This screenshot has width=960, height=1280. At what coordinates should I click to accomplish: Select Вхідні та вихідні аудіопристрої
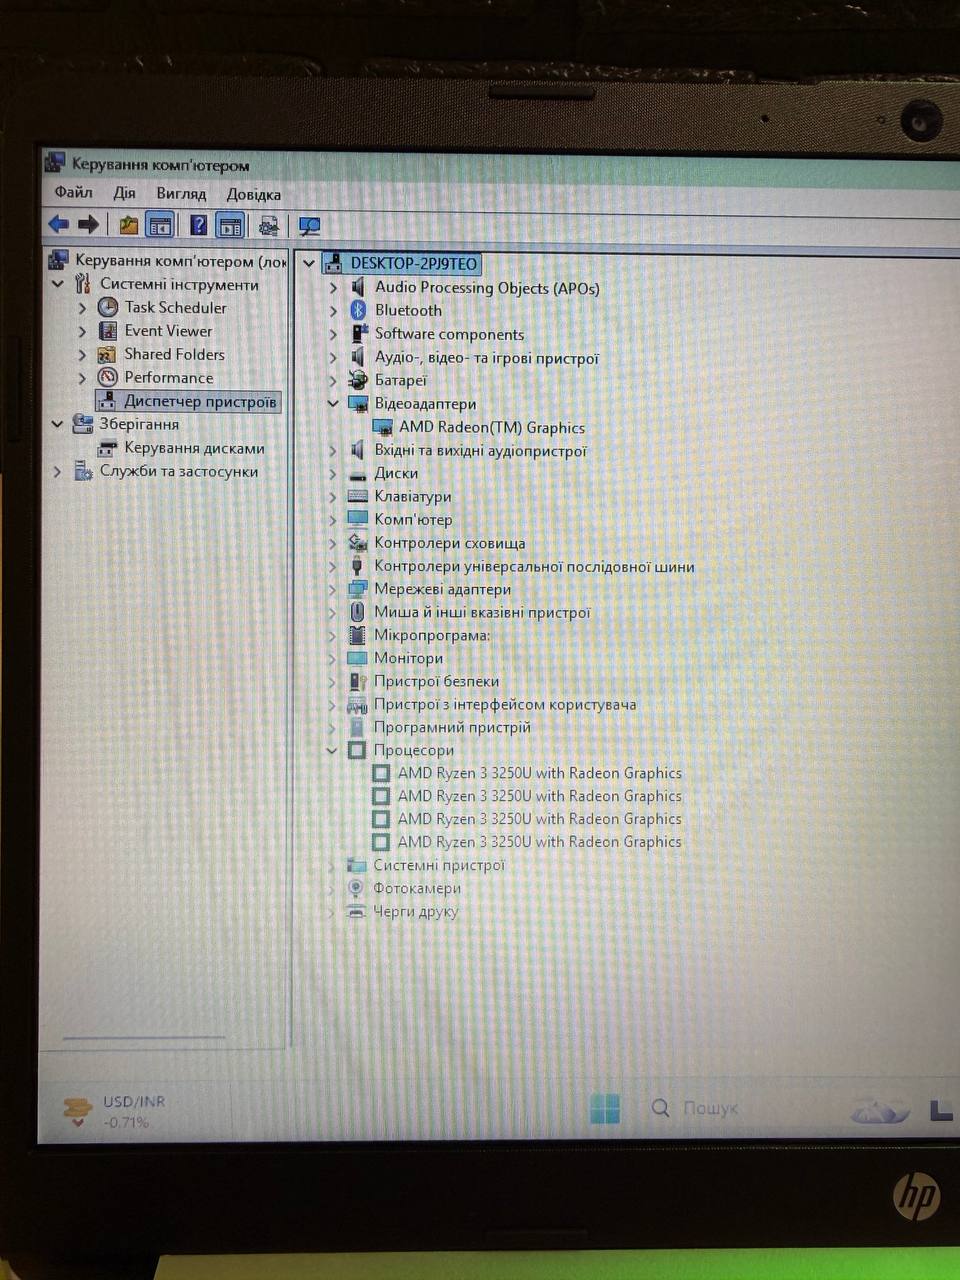point(480,451)
